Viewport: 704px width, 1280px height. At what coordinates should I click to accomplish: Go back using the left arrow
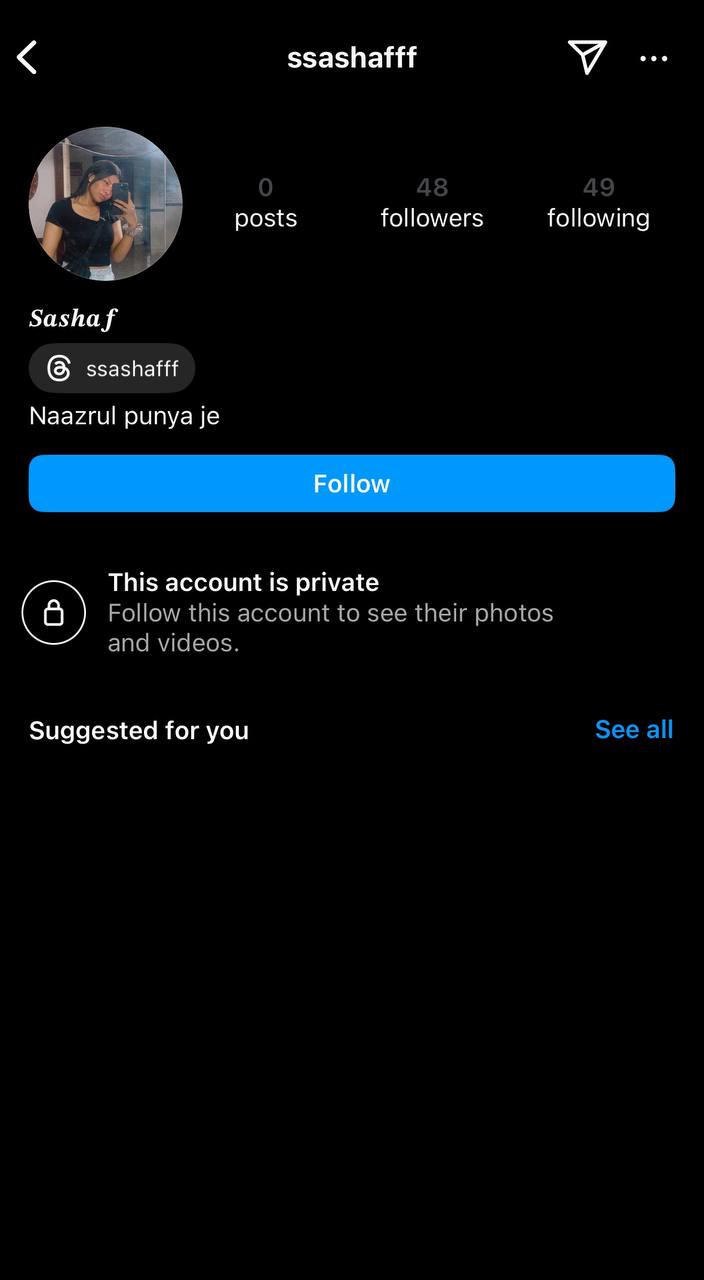27,58
